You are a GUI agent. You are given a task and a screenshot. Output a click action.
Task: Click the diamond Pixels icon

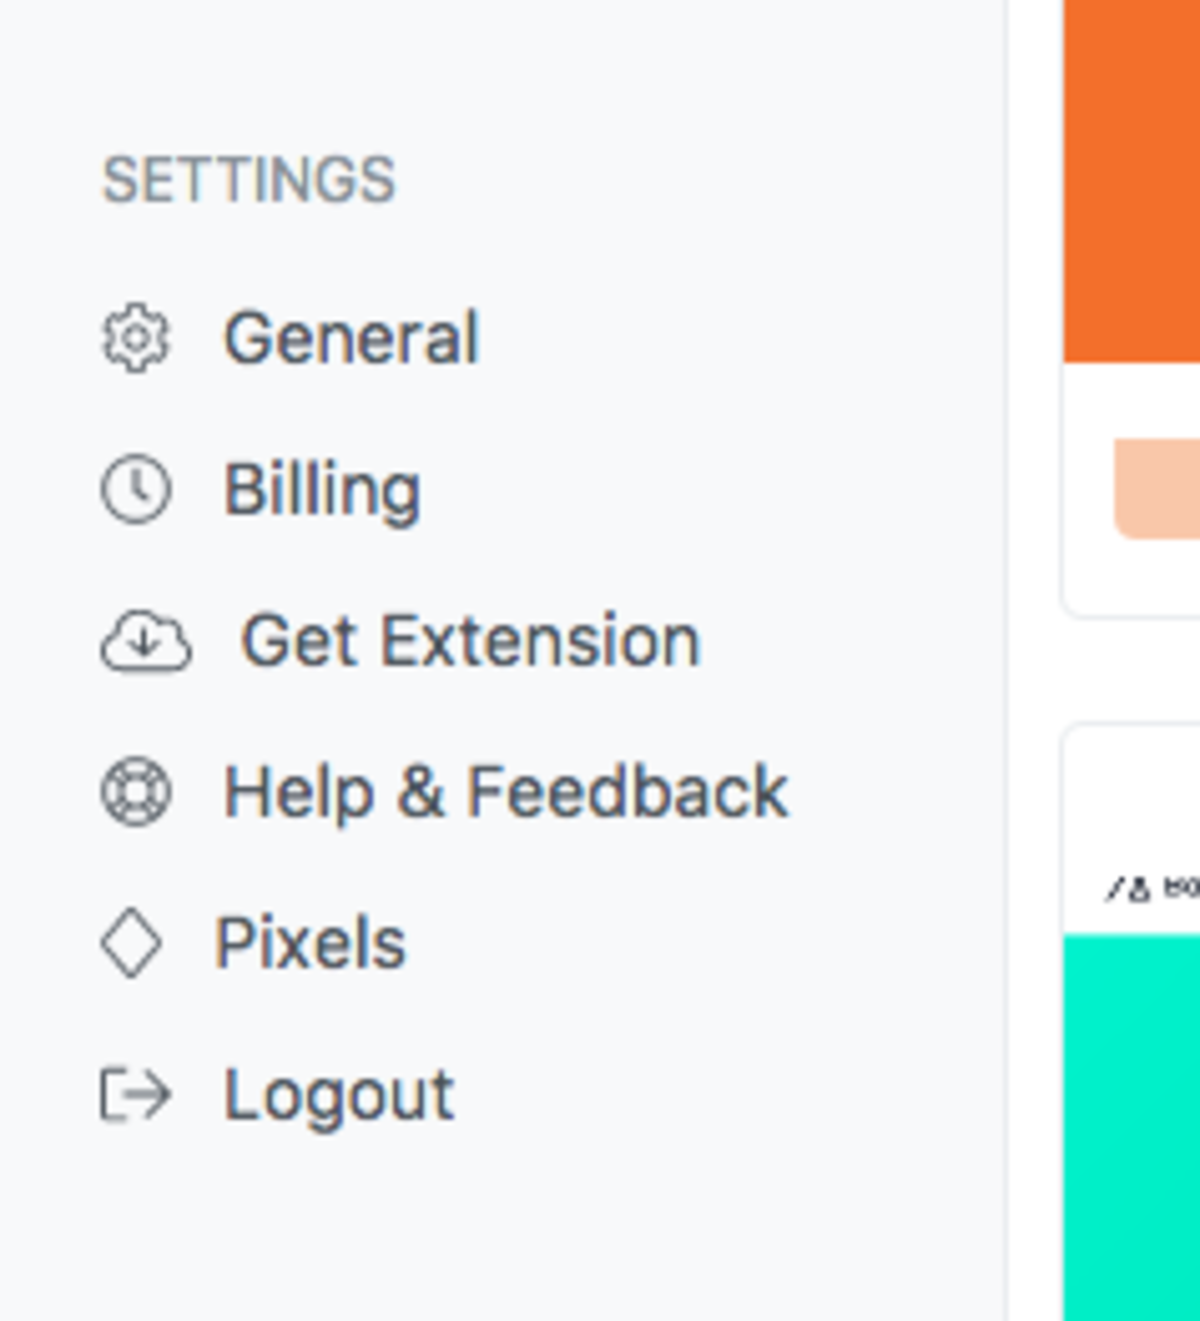131,943
